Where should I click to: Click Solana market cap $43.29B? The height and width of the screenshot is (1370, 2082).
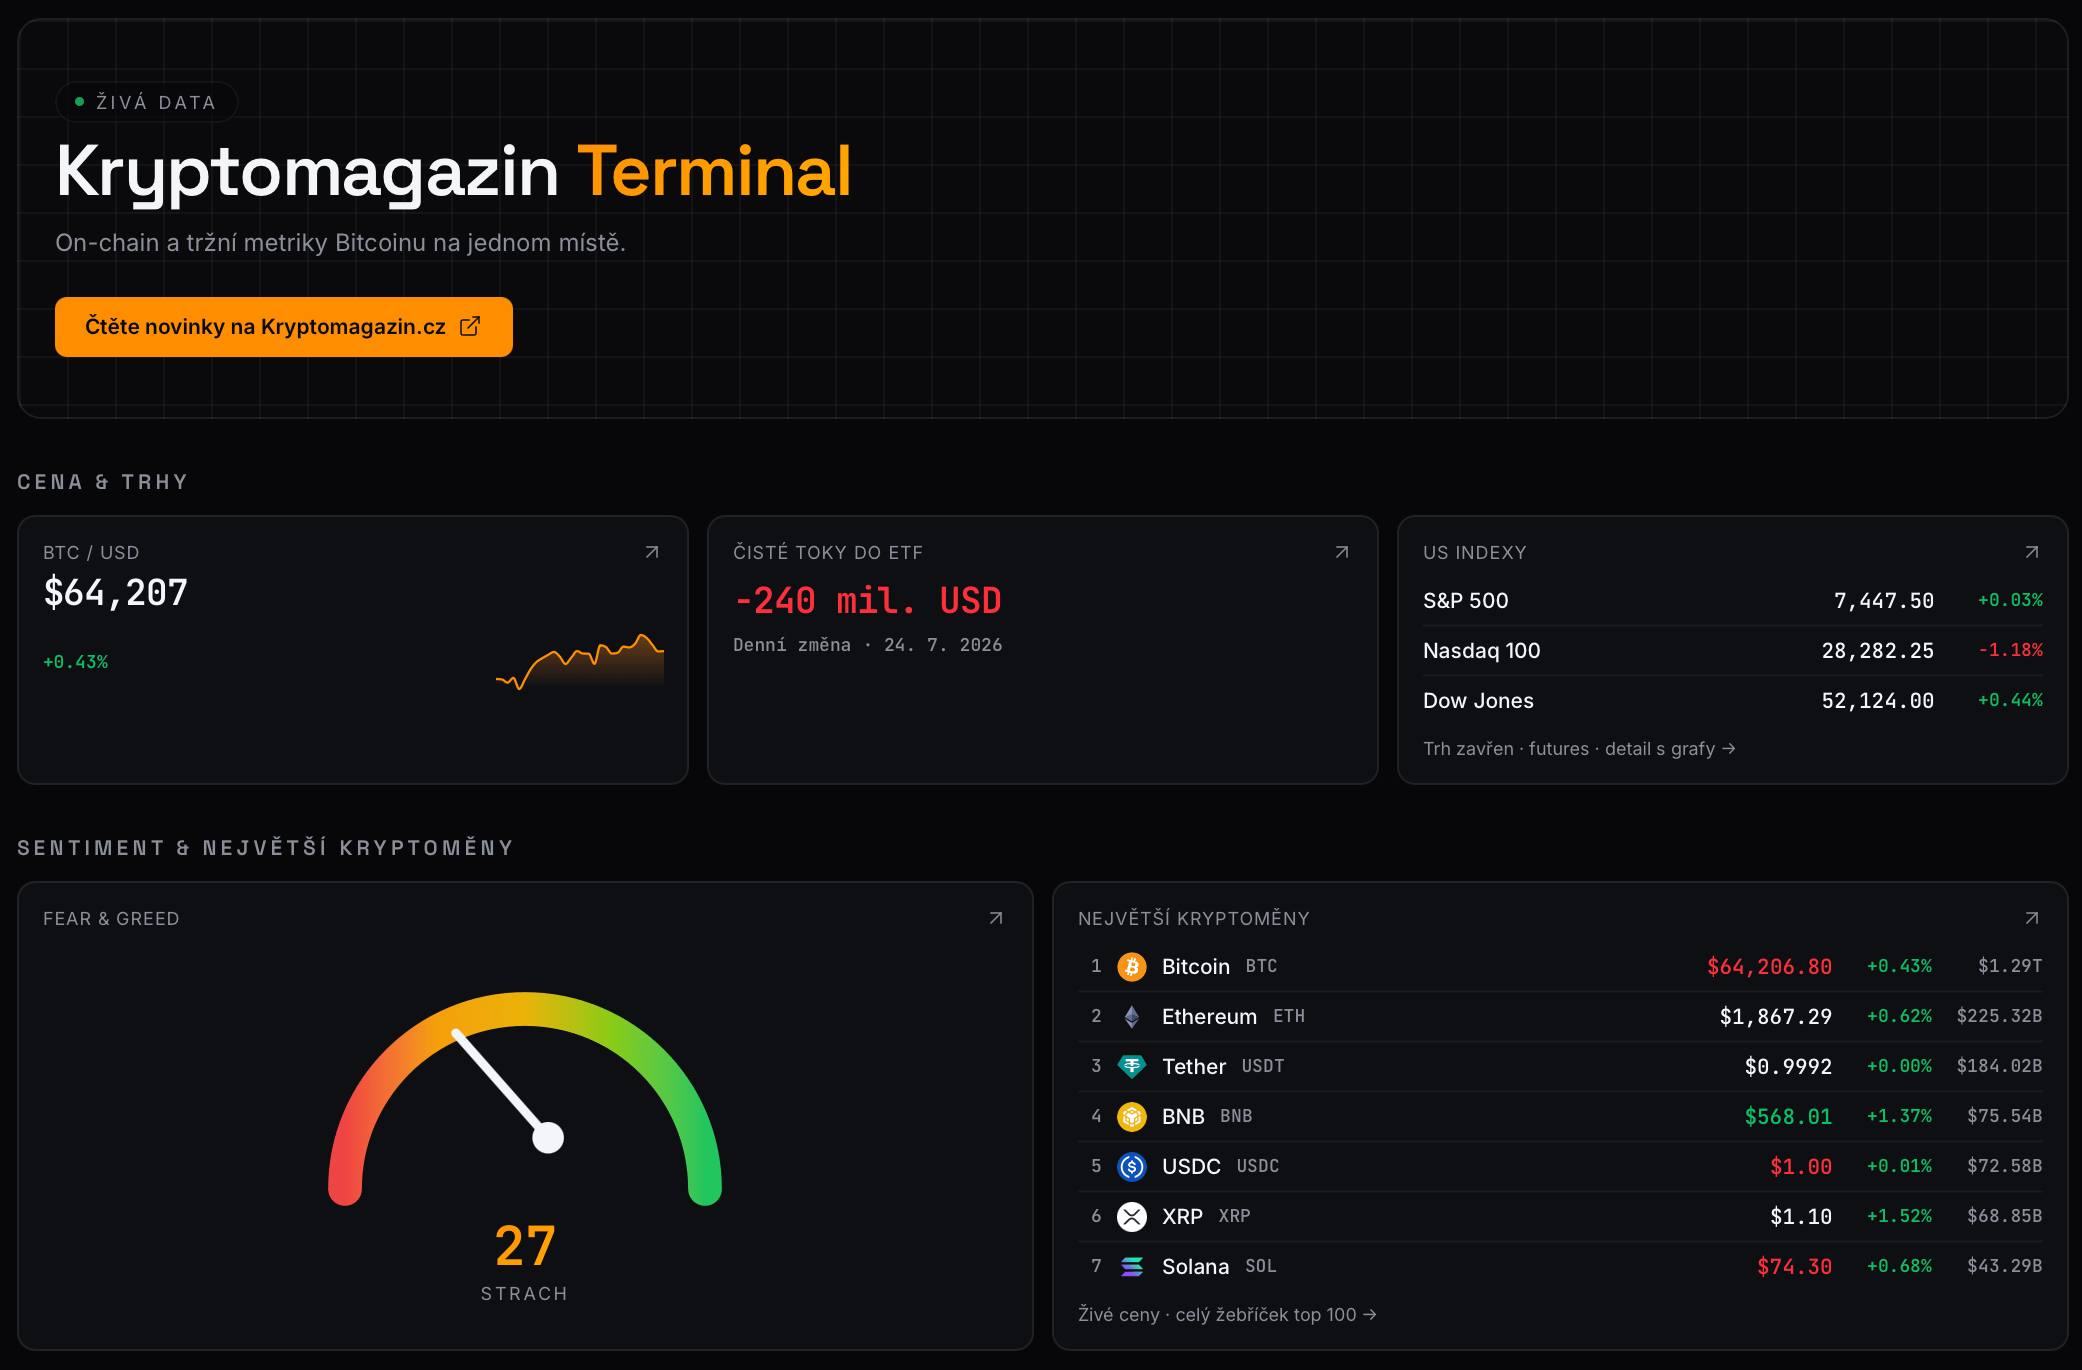tap(2005, 1266)
